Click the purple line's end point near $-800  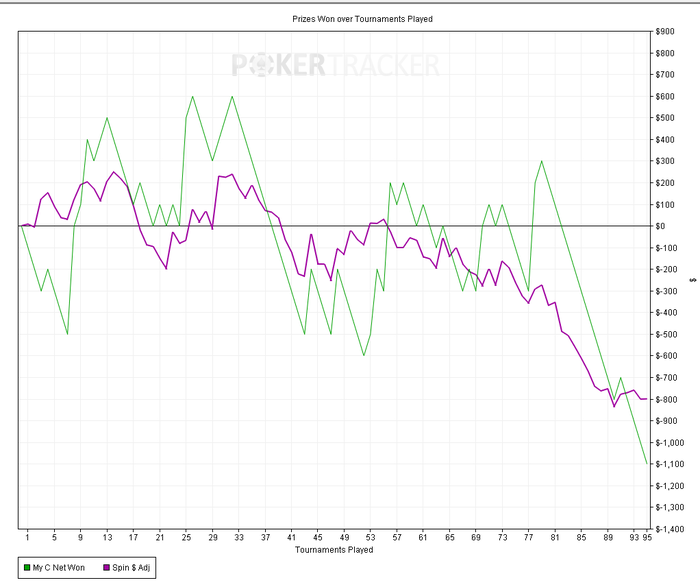[x=646, y=399]
